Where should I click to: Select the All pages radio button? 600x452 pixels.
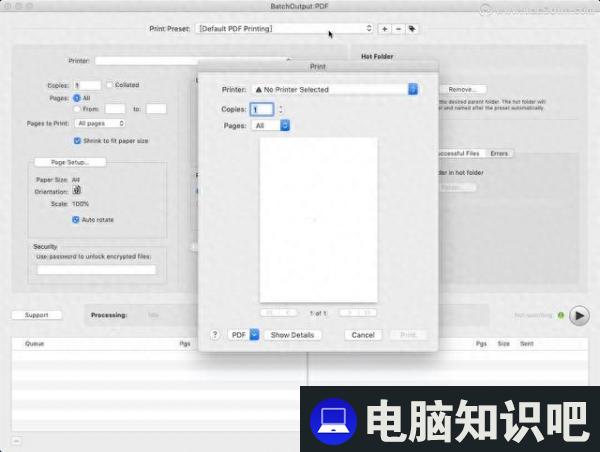[x=77, y=98]
